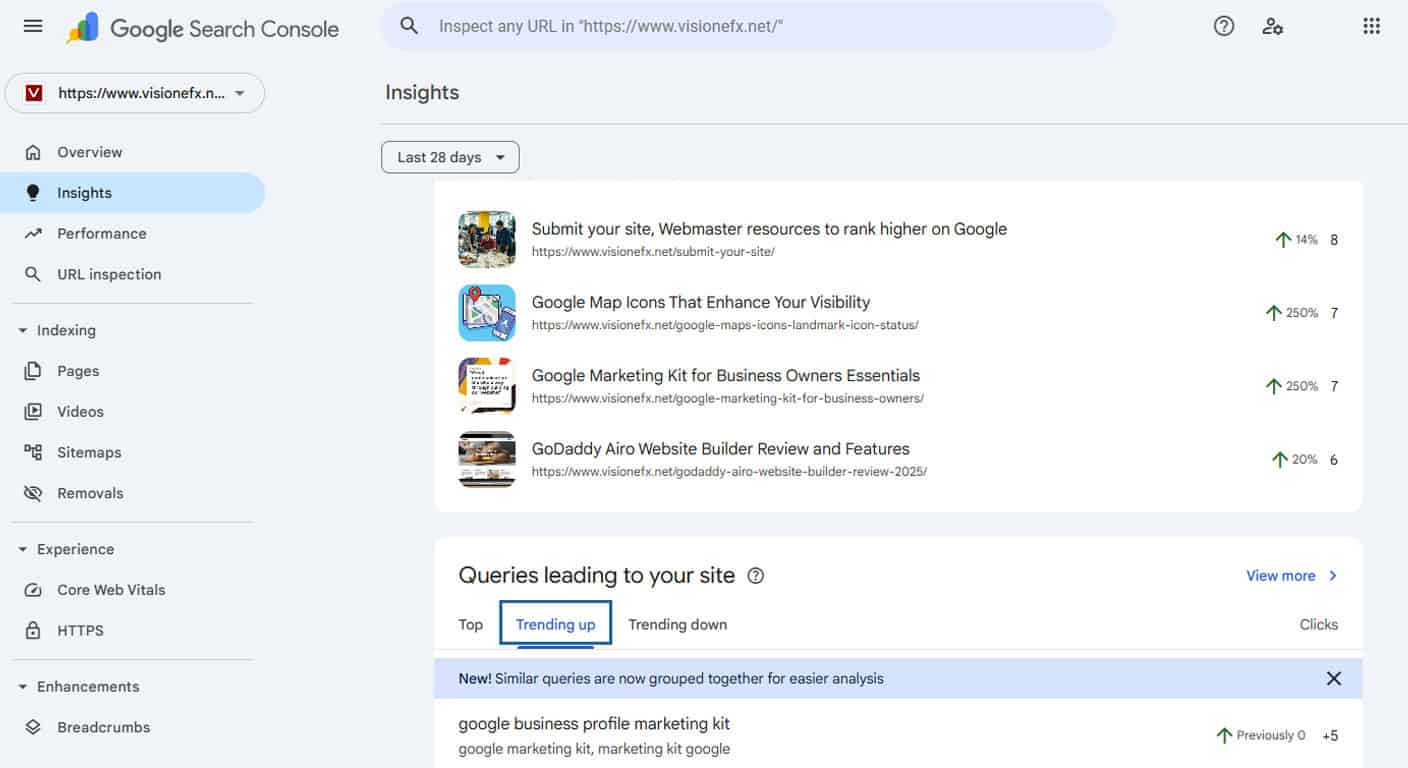Open 'google business profile marketing kit' query
This screenshot has height=768, width=1408.
click(594, 723)
